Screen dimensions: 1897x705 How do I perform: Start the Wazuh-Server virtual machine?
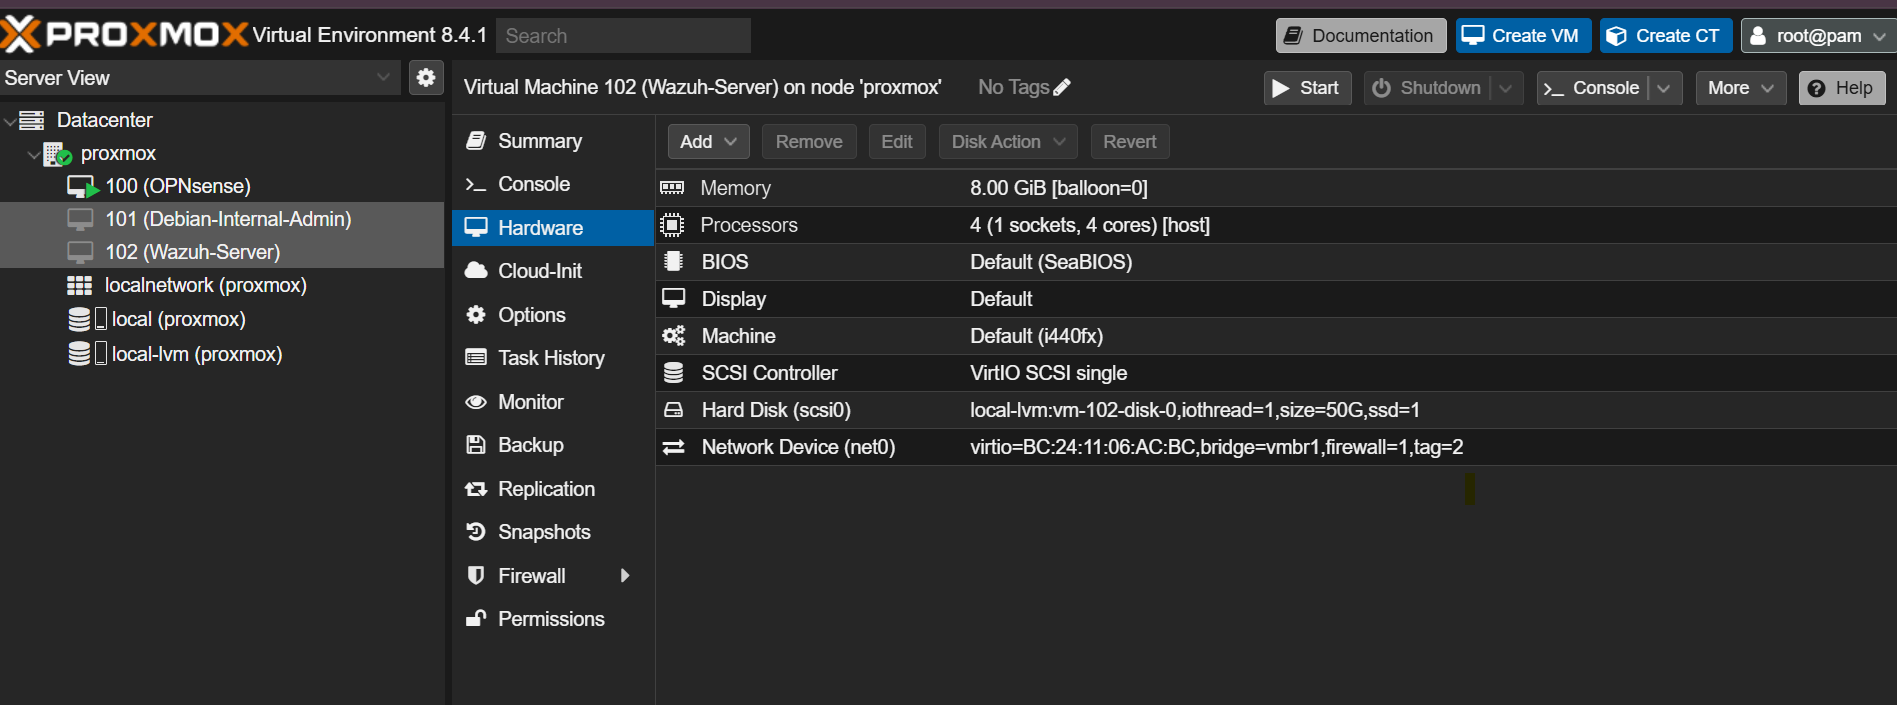coord(1307,88)
